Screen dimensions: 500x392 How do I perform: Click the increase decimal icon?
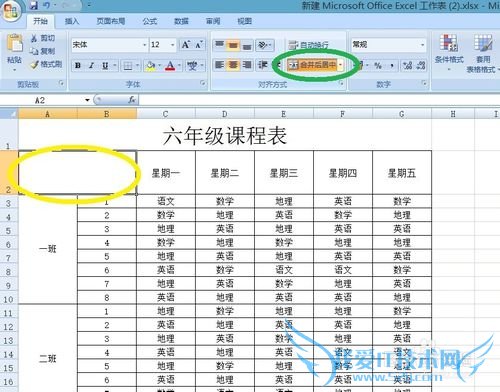pyautogui.click(x=407, y=65)
